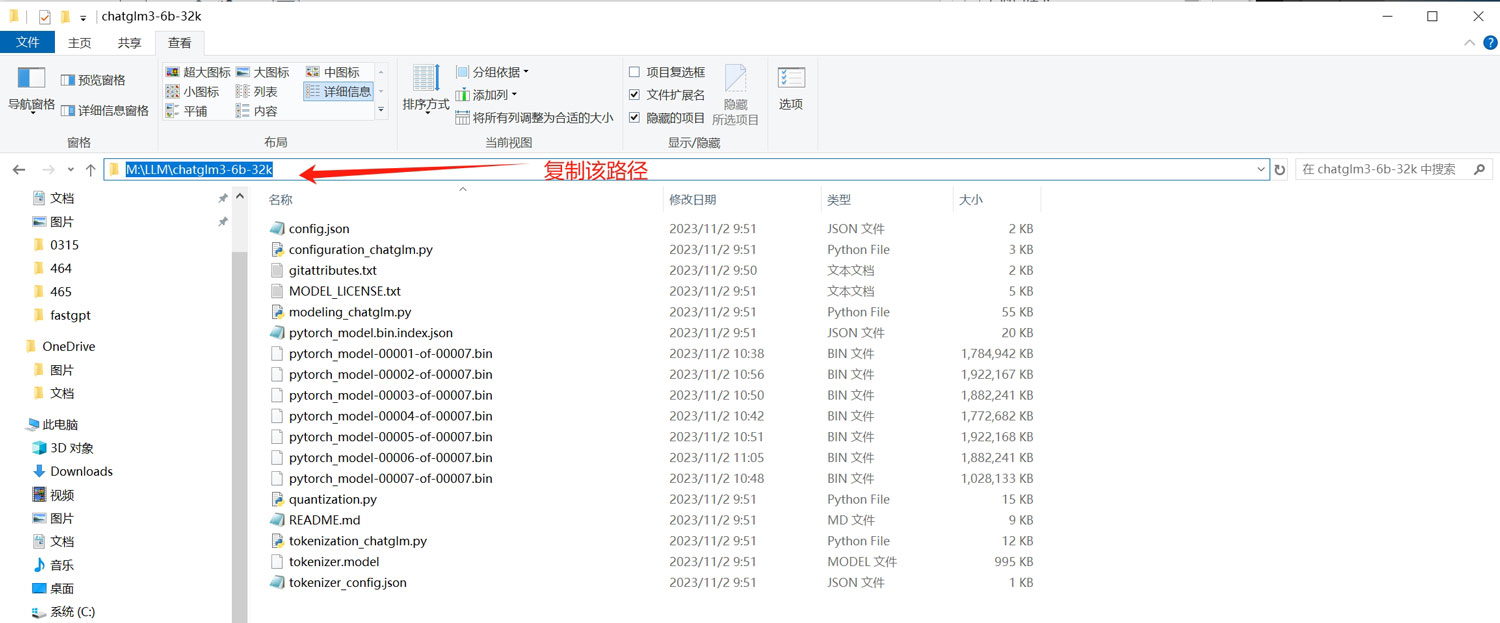This screenshot has width=1500, height=623.
Task: Toggle file name extensions (文件扩展名) checkbox
Action: (x=634, y=95)
